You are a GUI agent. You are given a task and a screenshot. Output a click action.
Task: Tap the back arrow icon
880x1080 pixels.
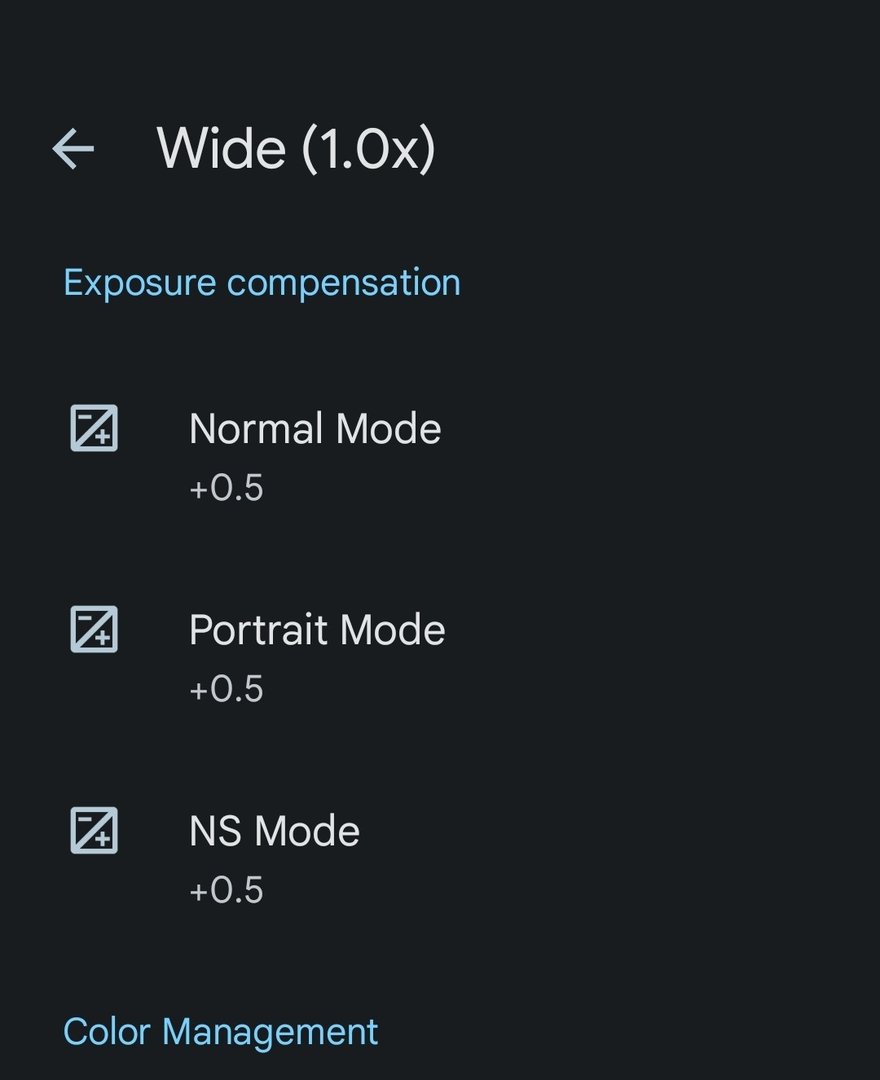pyautogui.click(x=73, y=149)
